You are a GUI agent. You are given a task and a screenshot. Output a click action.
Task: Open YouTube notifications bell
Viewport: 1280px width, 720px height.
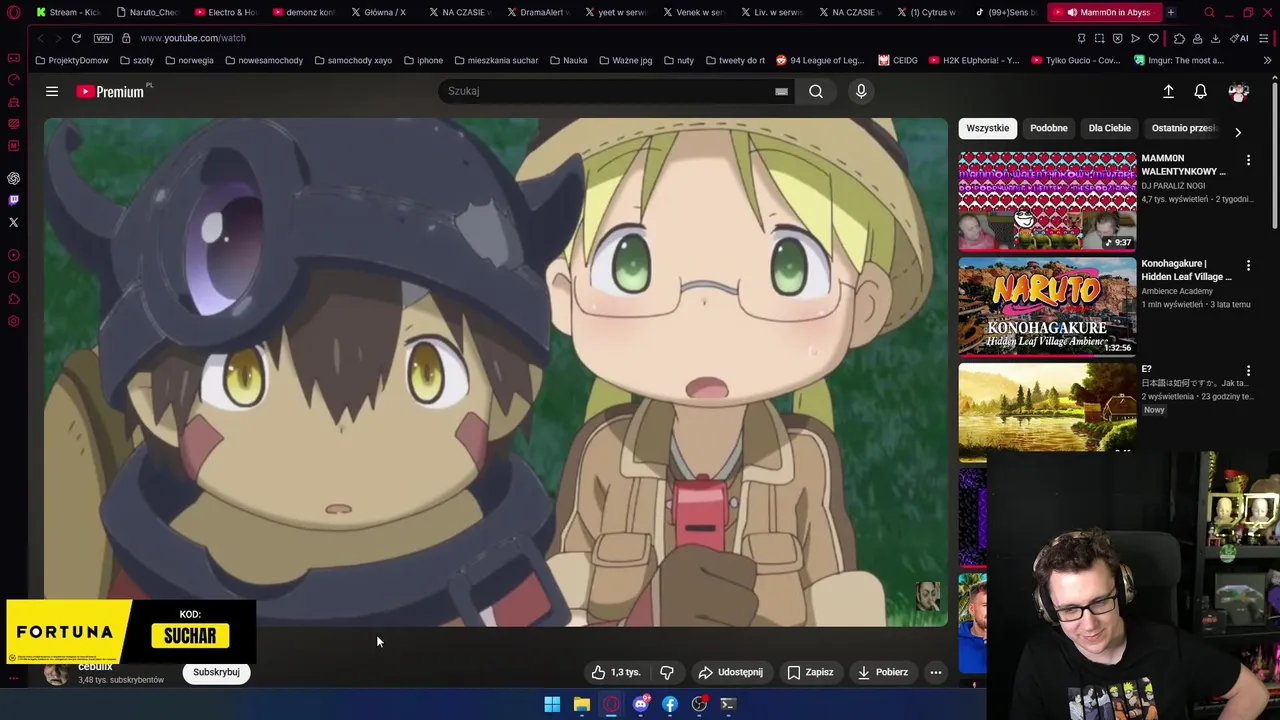(x=1201, y=91)
